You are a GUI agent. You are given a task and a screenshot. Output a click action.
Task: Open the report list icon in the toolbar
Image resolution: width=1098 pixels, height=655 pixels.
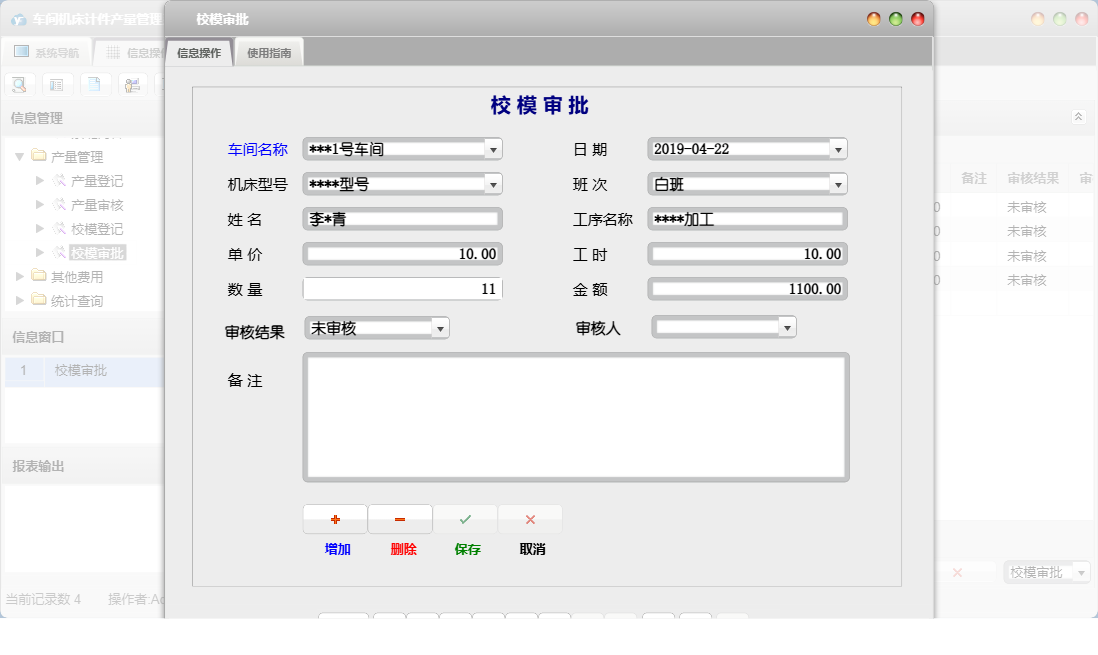[x=57, y=84]
